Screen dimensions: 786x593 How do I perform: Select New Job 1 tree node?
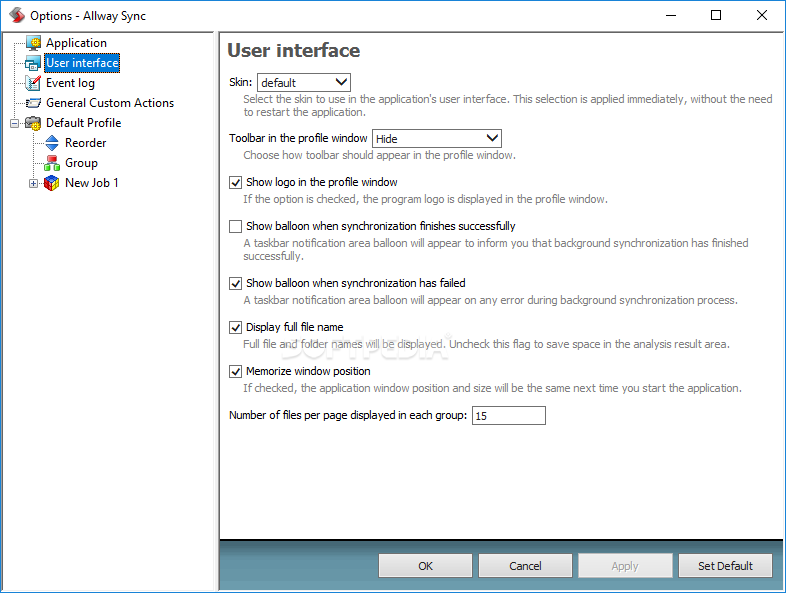coord(92,183)
